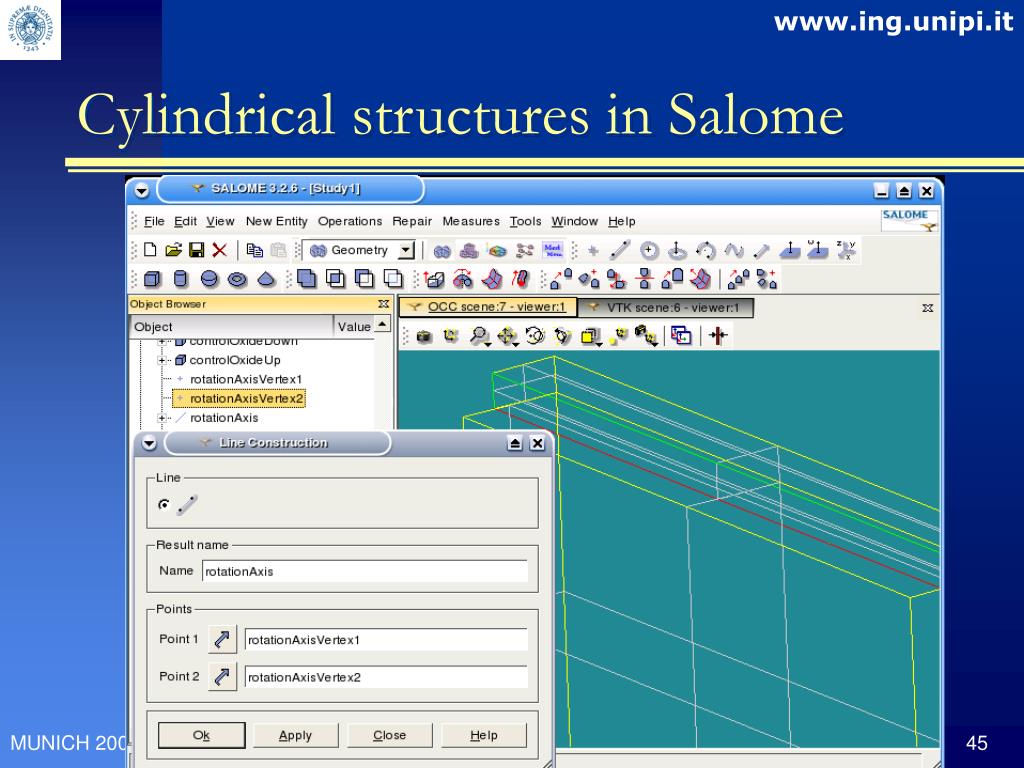Open the Line Construction dialog menu arrow
The width and height of the screenshot is (1024, 768).
click(149, 443)
